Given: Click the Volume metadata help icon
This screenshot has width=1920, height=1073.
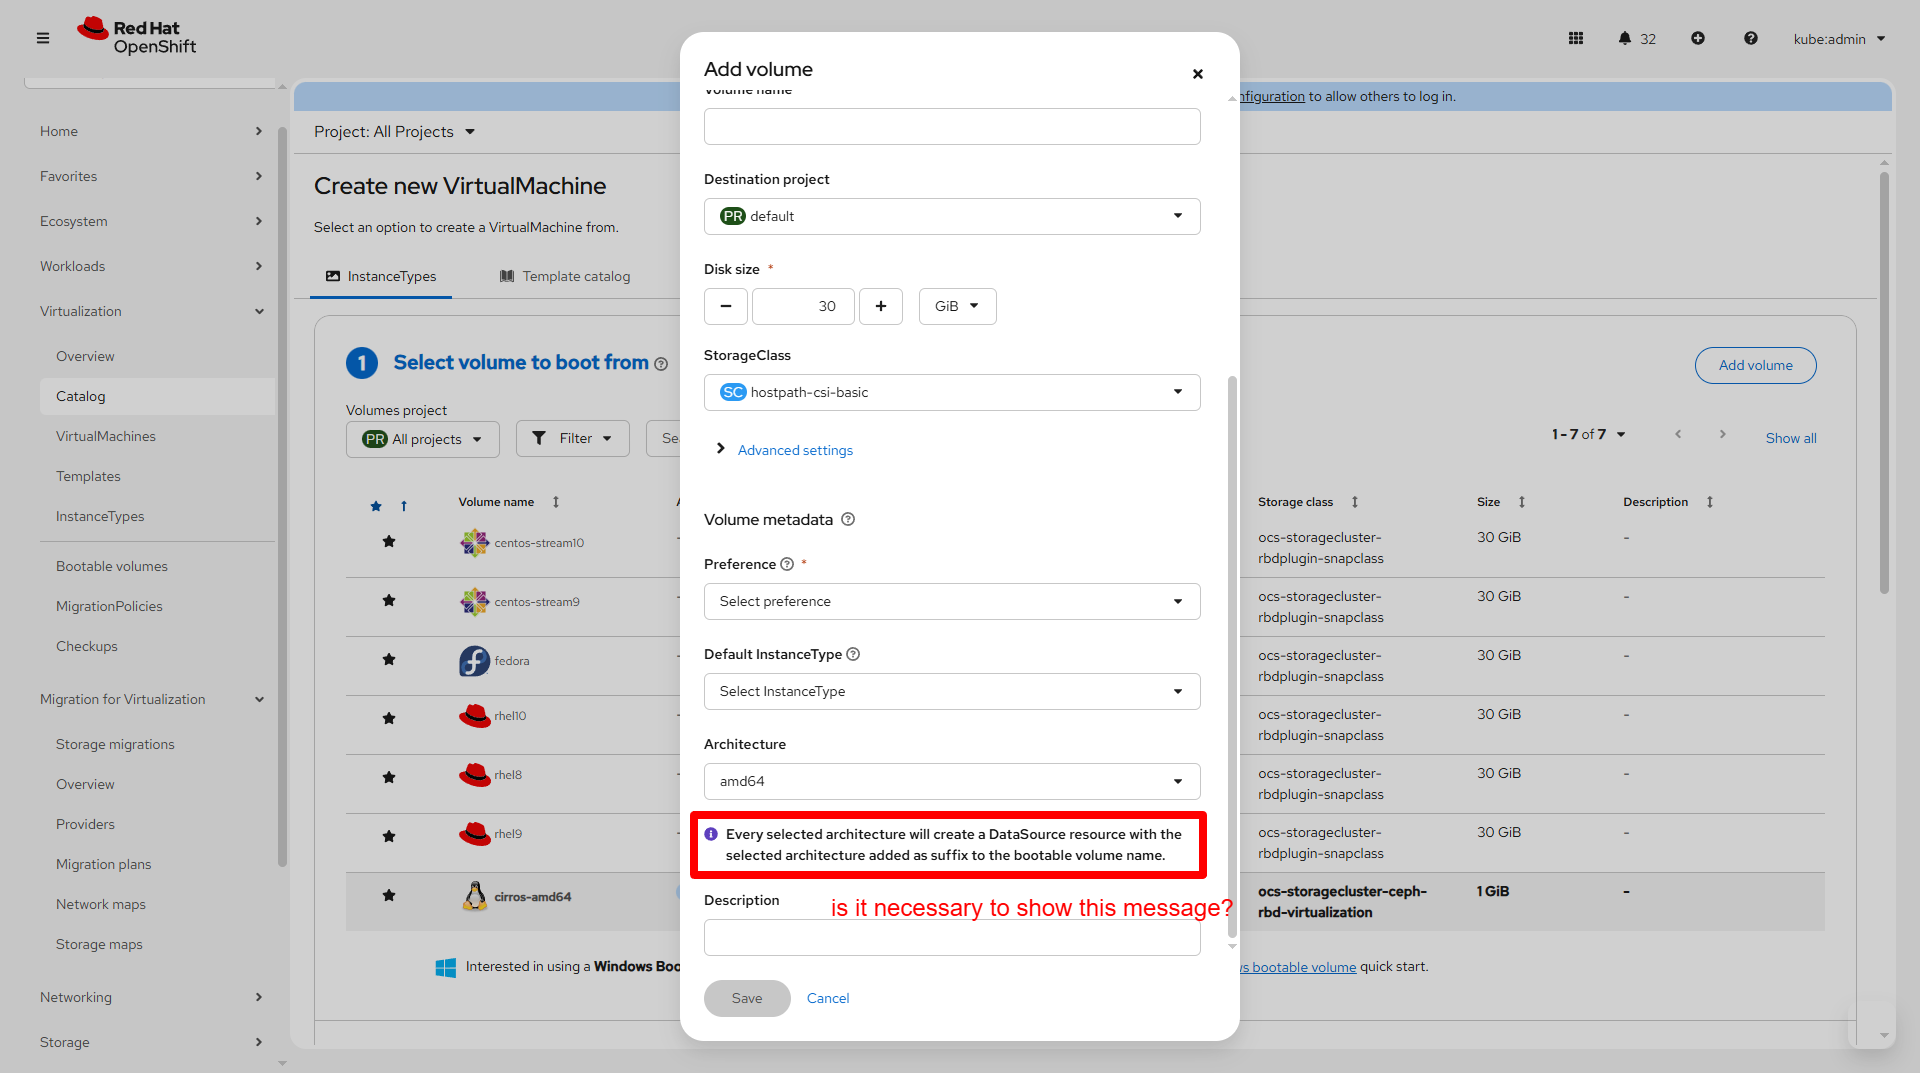Looking at the screenshot, I should click(x=848, y=520).
